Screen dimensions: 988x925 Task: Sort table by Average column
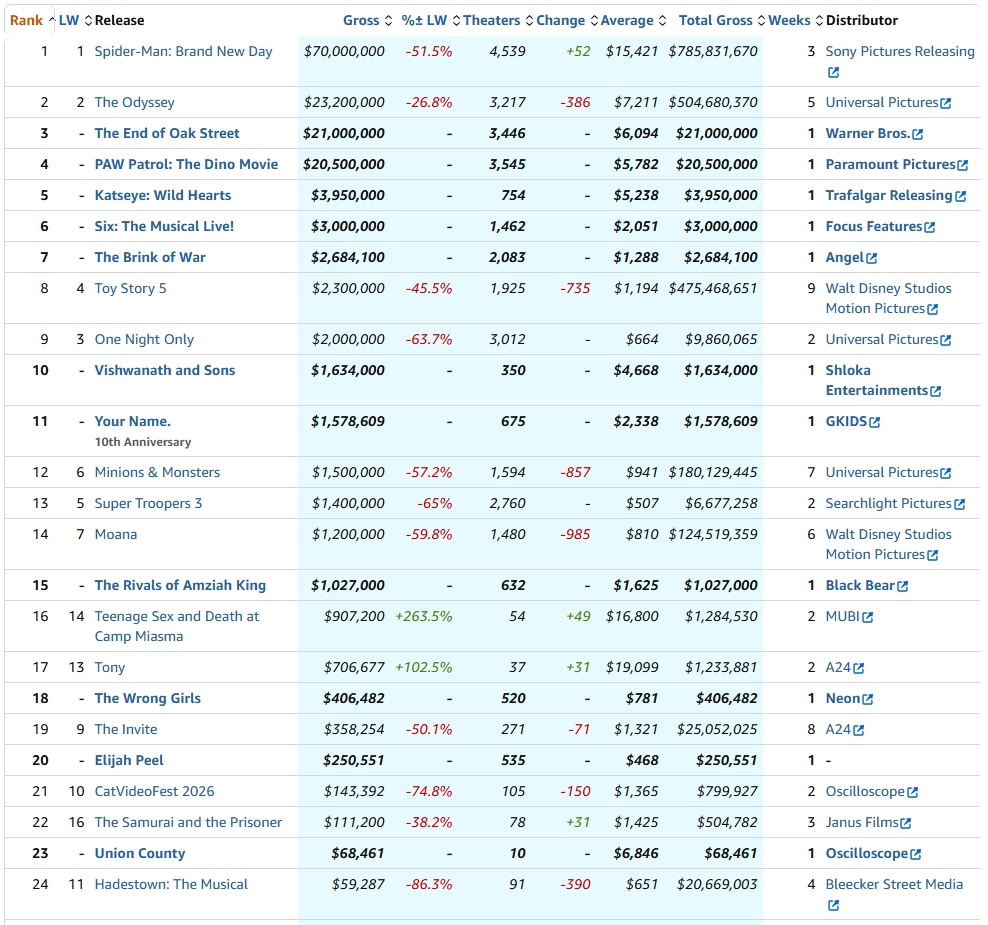(633, 20)
